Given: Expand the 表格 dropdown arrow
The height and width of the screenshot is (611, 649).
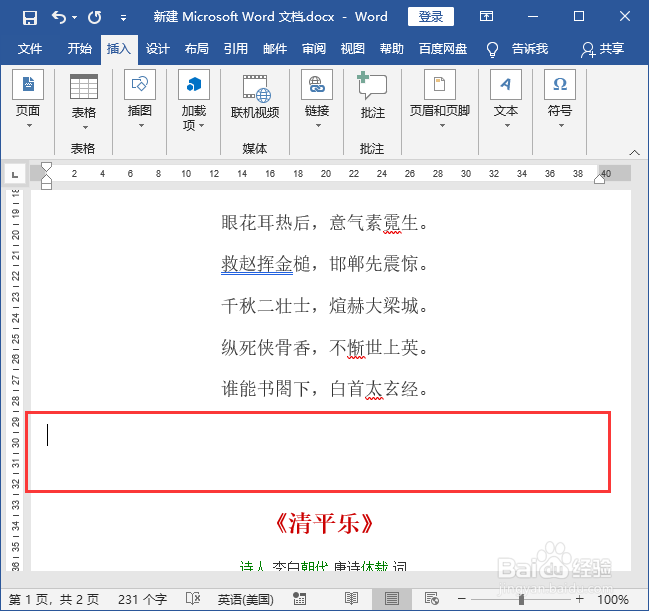Looking at the screenshot, I should point(85,127).
